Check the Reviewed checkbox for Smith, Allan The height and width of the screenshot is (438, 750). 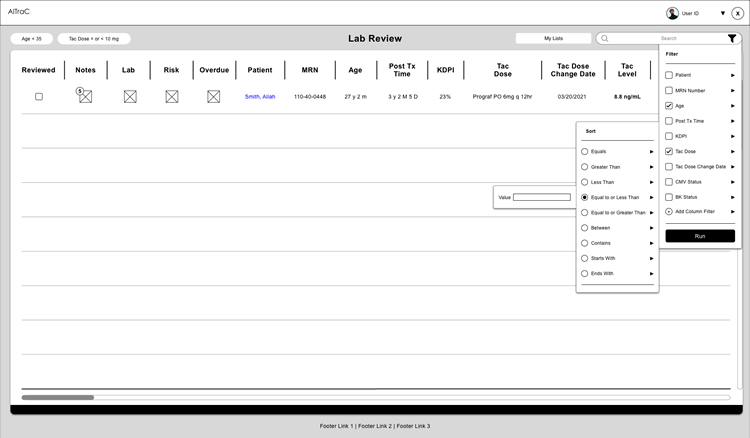coord(39,97)
